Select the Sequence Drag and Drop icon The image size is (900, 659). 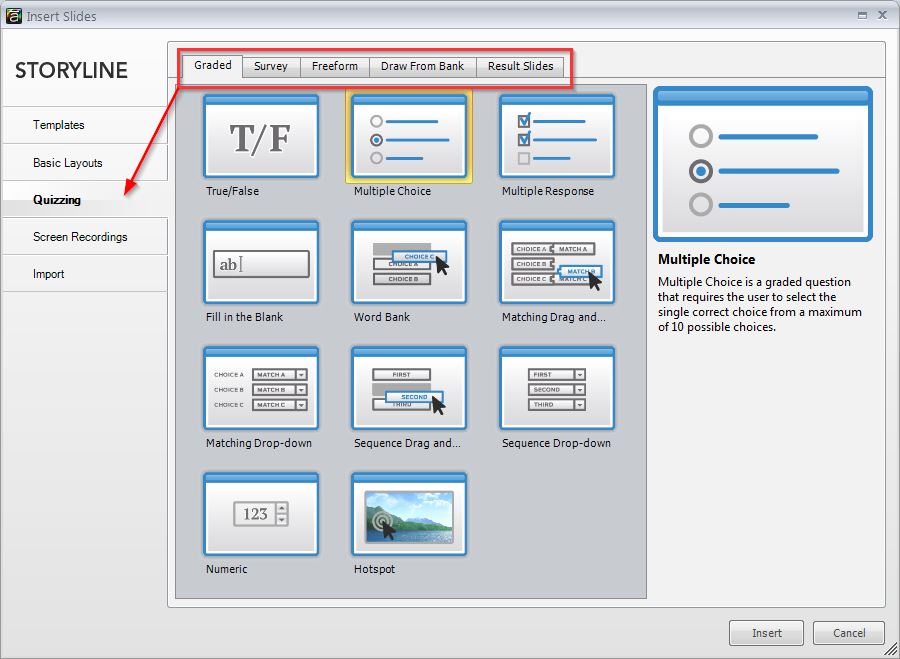click(x=408, y=389)
